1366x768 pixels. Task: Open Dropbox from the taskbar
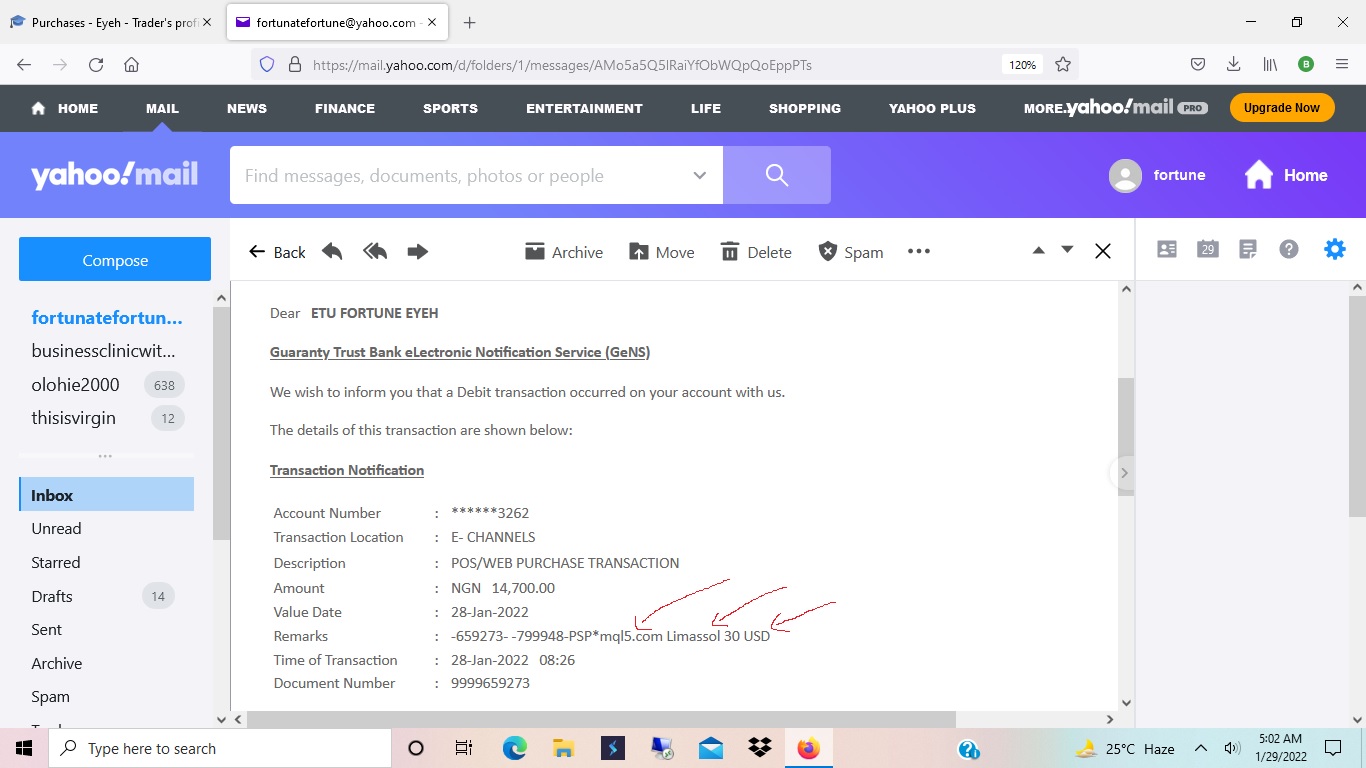coord(760,748)
